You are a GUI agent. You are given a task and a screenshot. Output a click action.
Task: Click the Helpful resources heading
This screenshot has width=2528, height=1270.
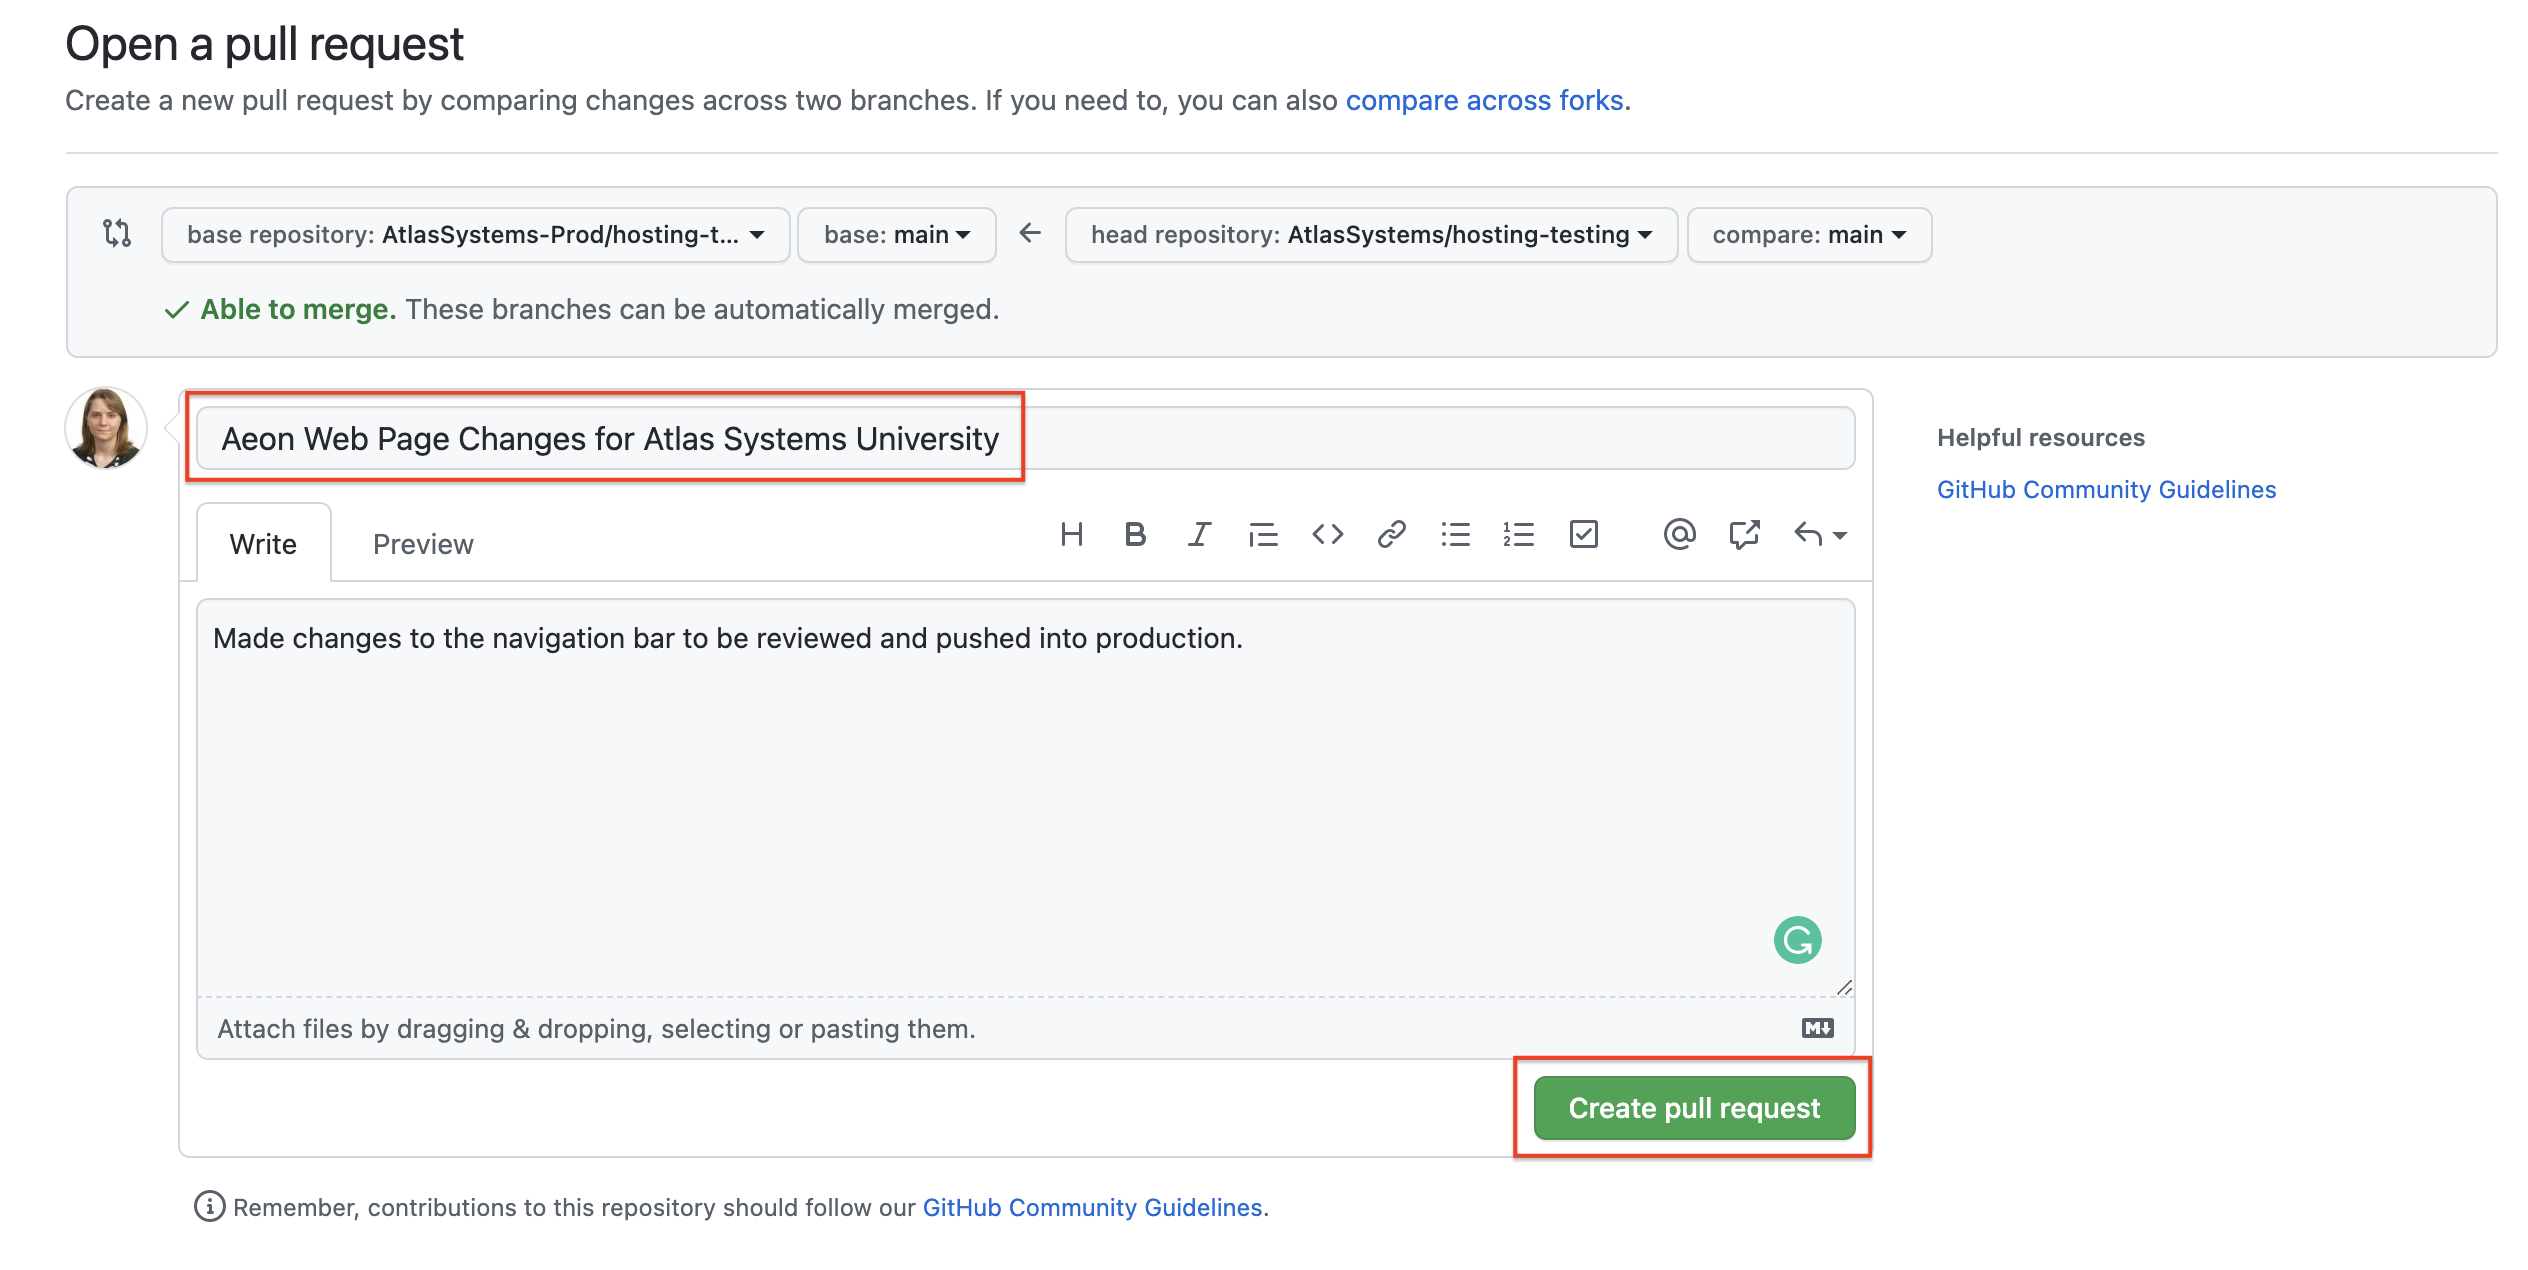(x=2040, y=437)
